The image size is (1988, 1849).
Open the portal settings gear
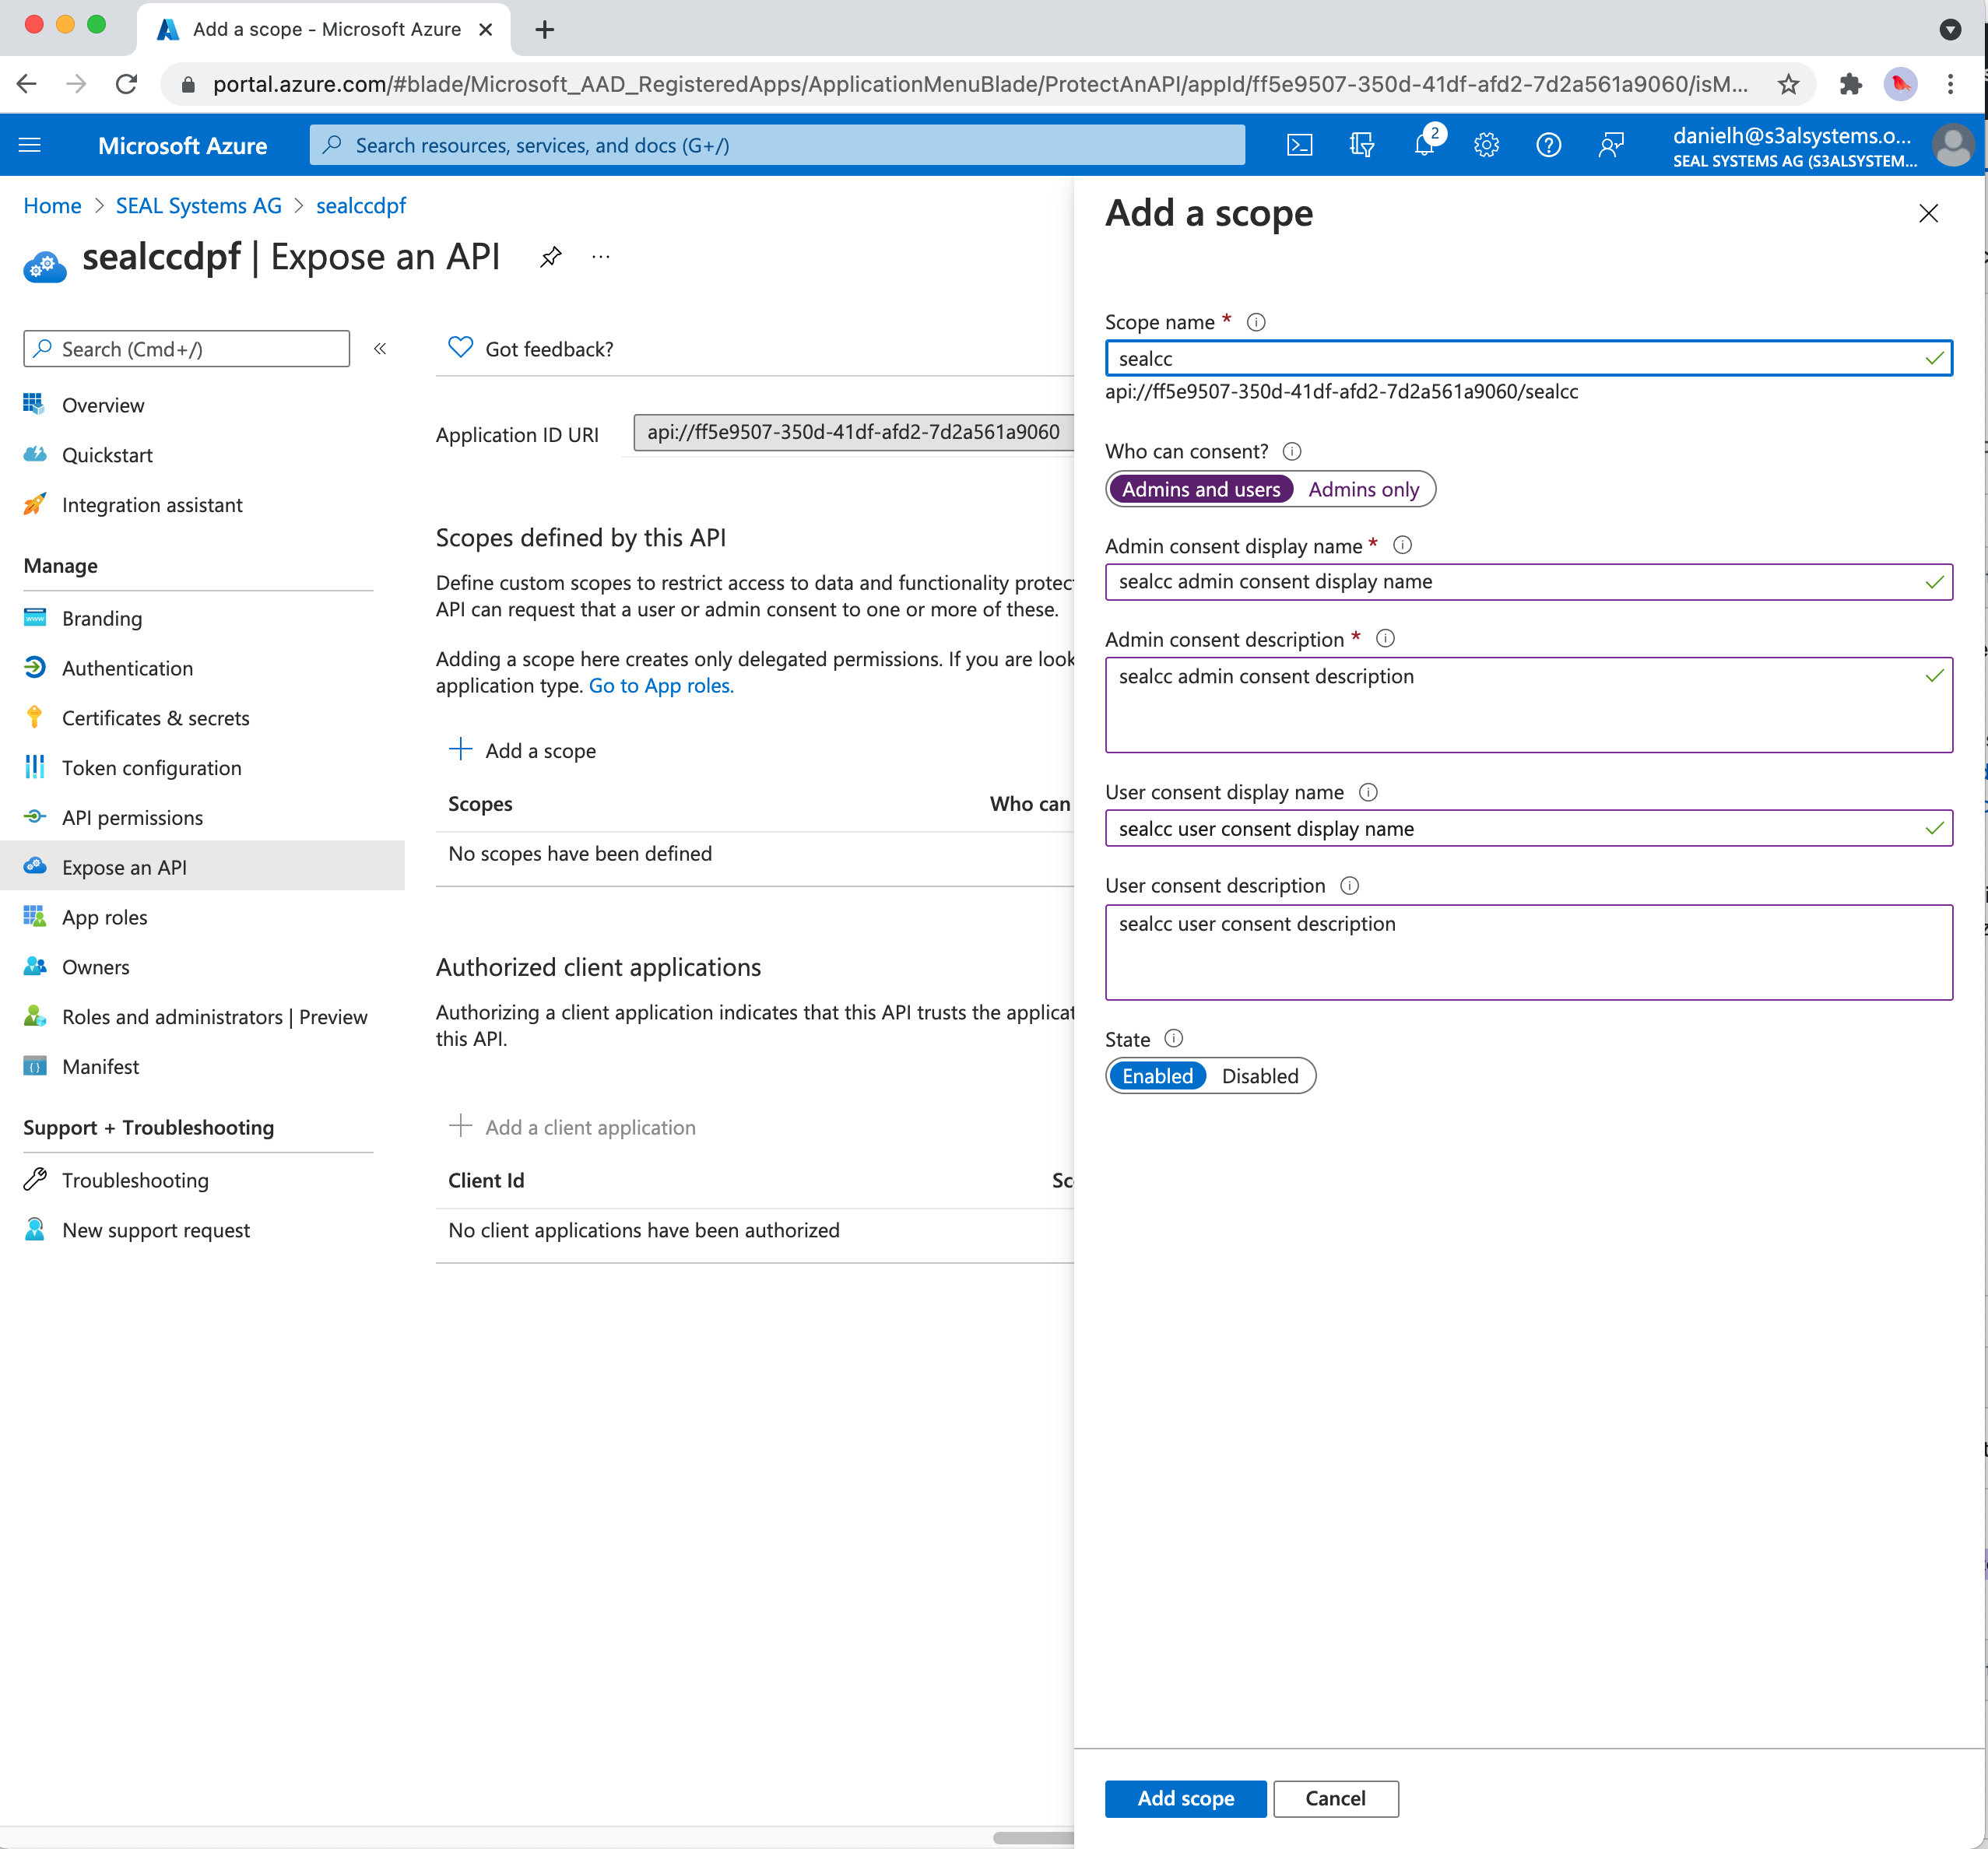(1486, 145)
